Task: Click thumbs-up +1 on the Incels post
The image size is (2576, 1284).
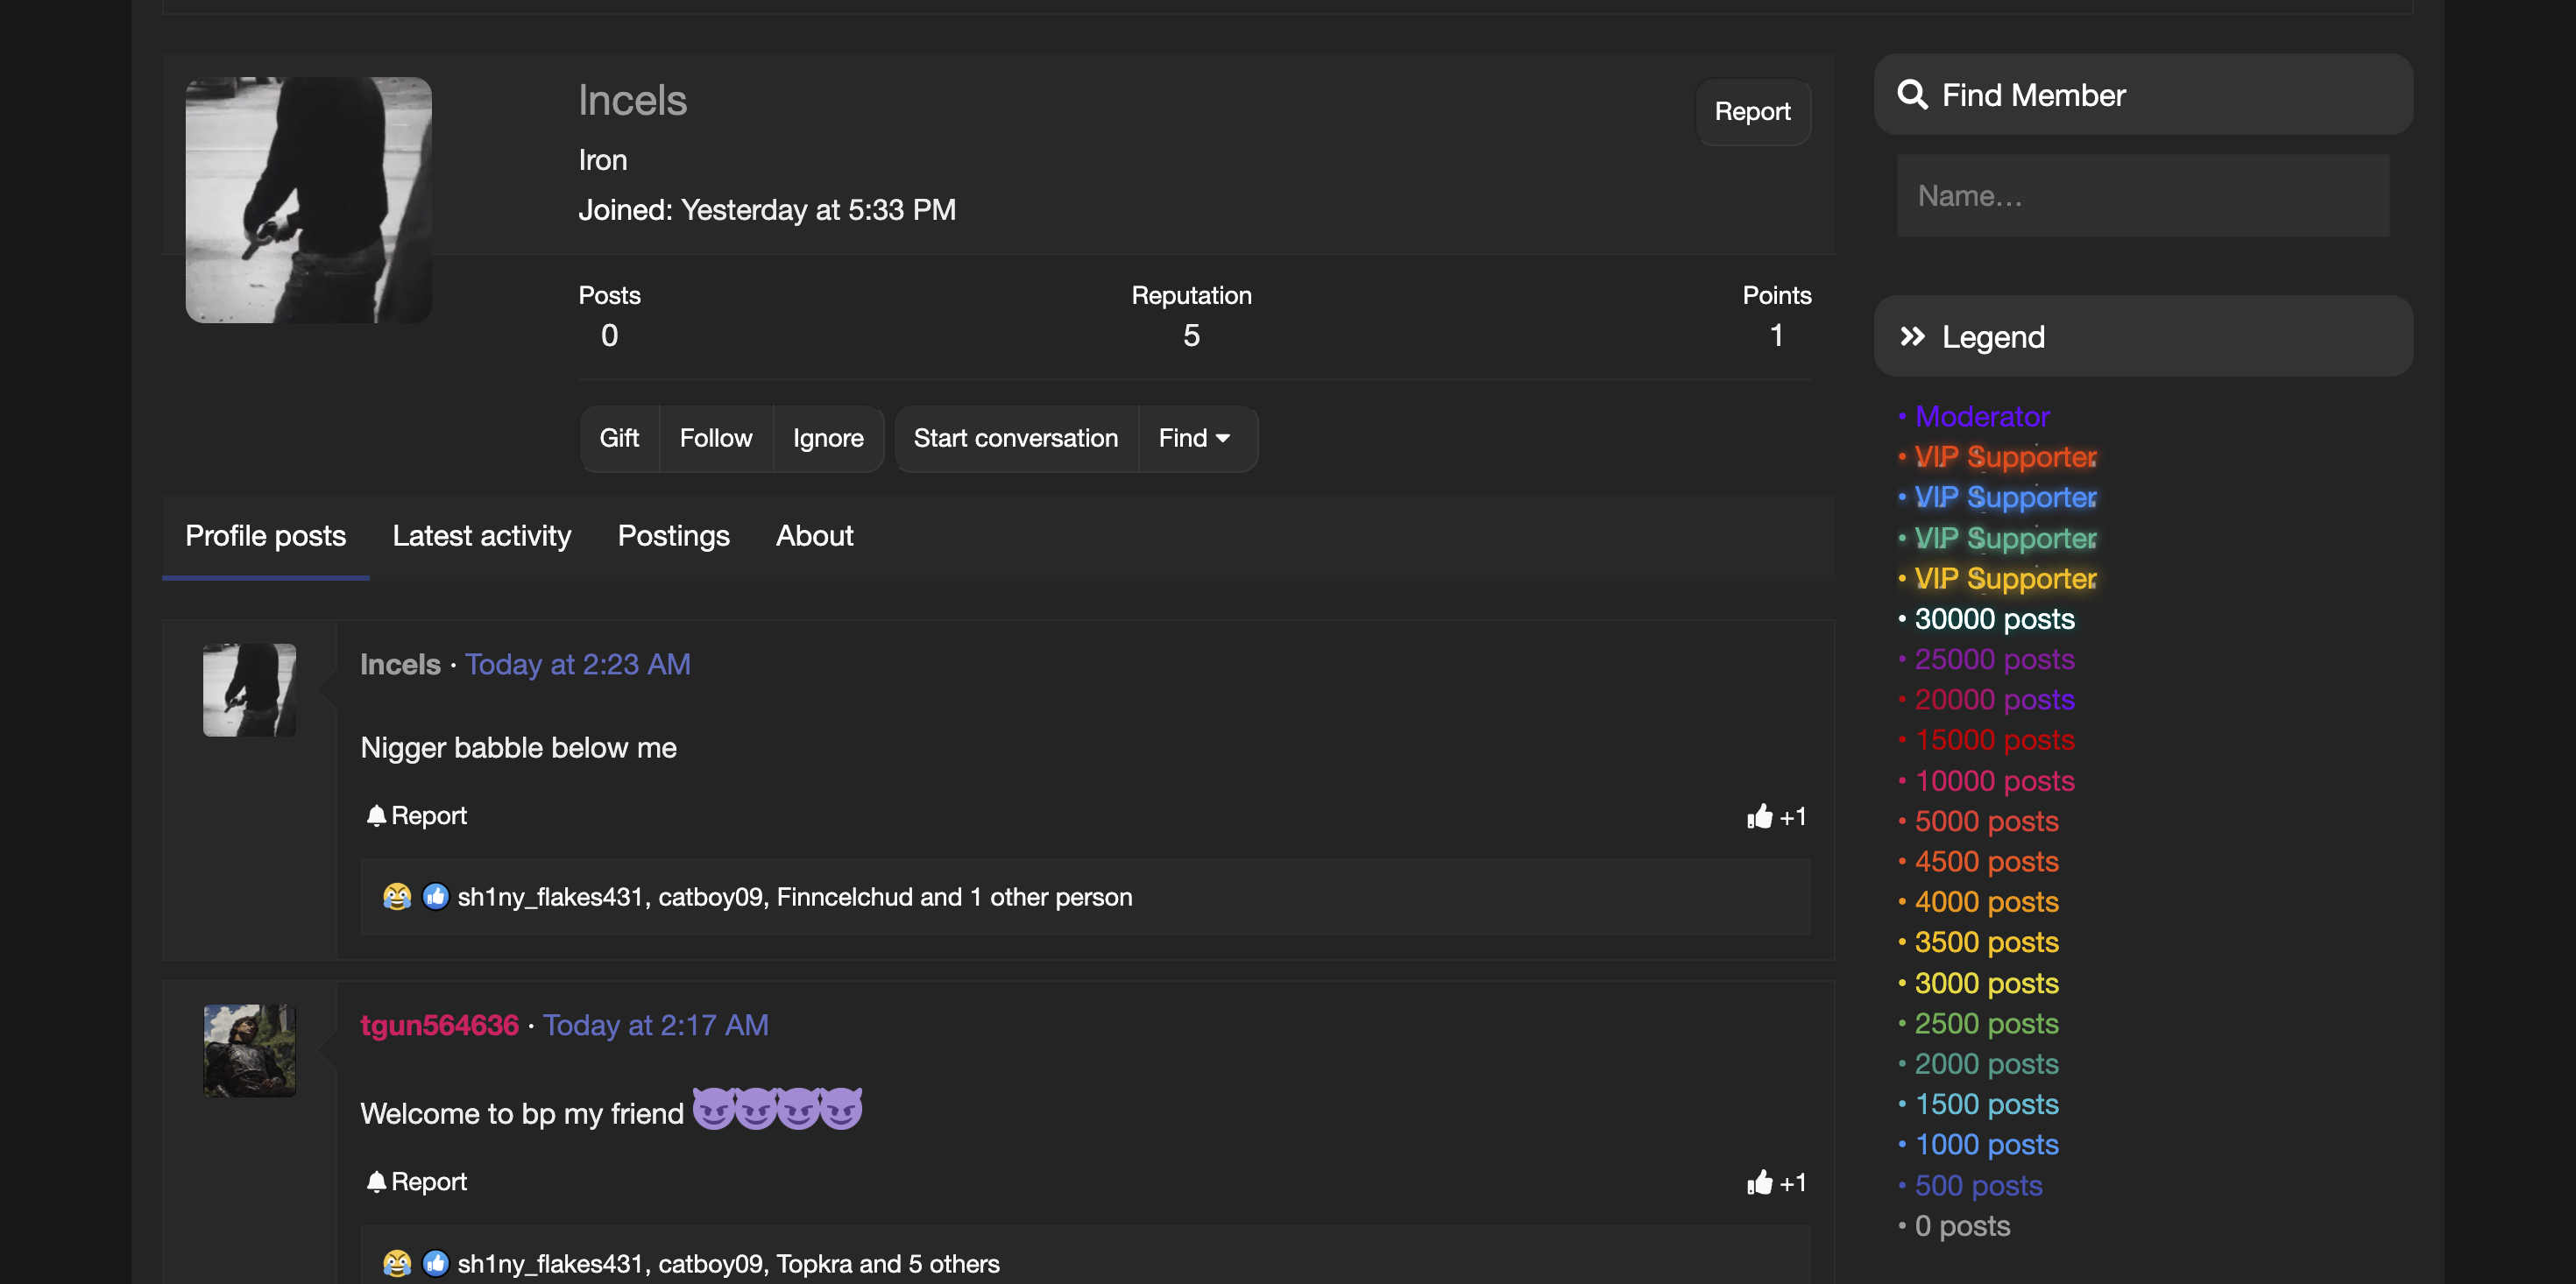Action: 1776,816
